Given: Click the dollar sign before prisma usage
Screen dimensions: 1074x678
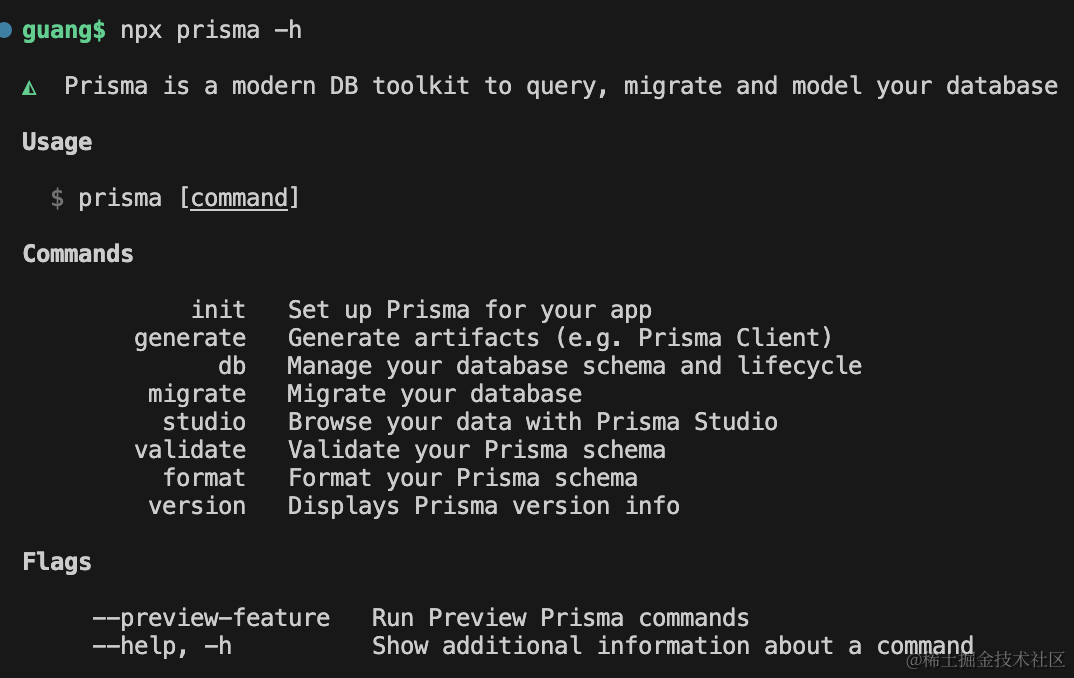Looking at the screenshot, I should 57,198.
